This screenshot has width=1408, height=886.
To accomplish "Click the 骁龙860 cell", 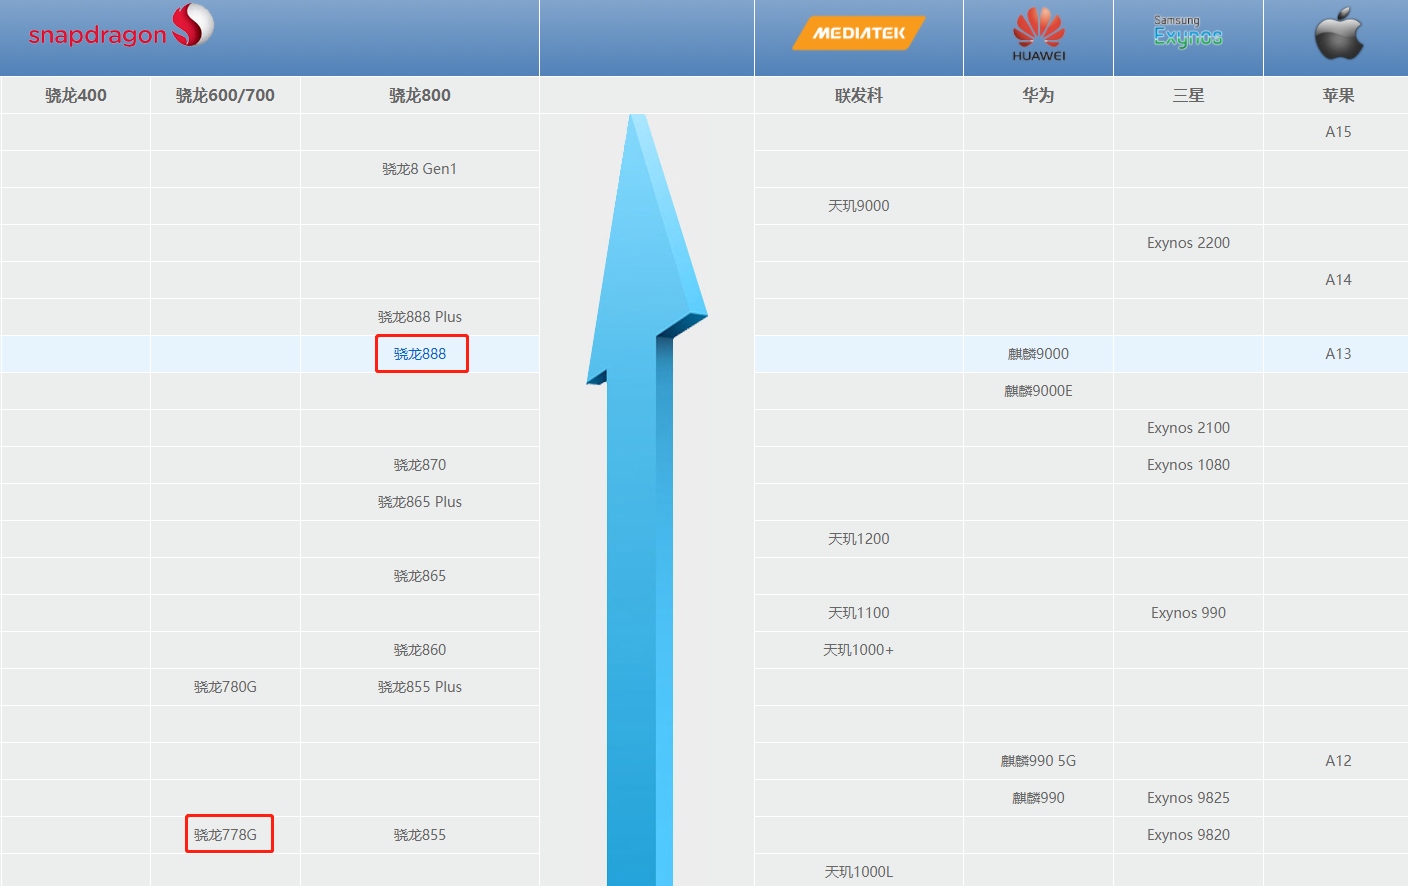I will (420, 650).
